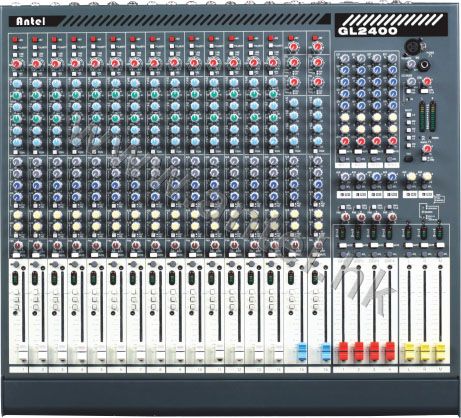Click channel 1 green LED meter above fader
The height and width of the screenshot is (418, 461).
point(15,278)
